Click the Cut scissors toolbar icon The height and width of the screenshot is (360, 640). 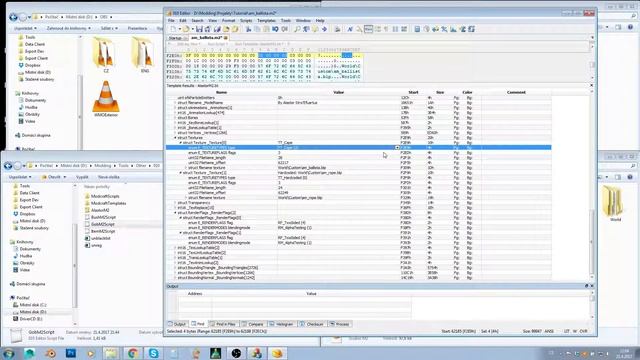point(248,29)
